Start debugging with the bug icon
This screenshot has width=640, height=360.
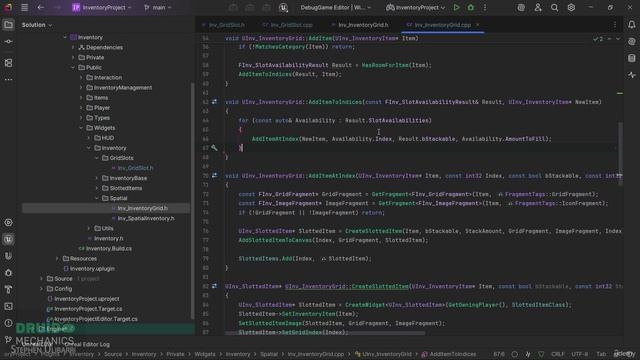[x=471, y=7]
